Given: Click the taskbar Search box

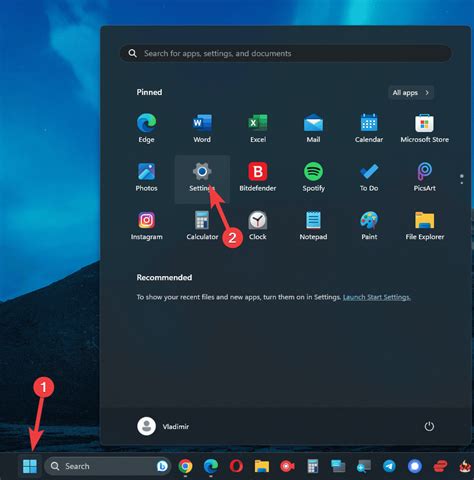Looking at the screenshot, I should click(x=108, y=466).
